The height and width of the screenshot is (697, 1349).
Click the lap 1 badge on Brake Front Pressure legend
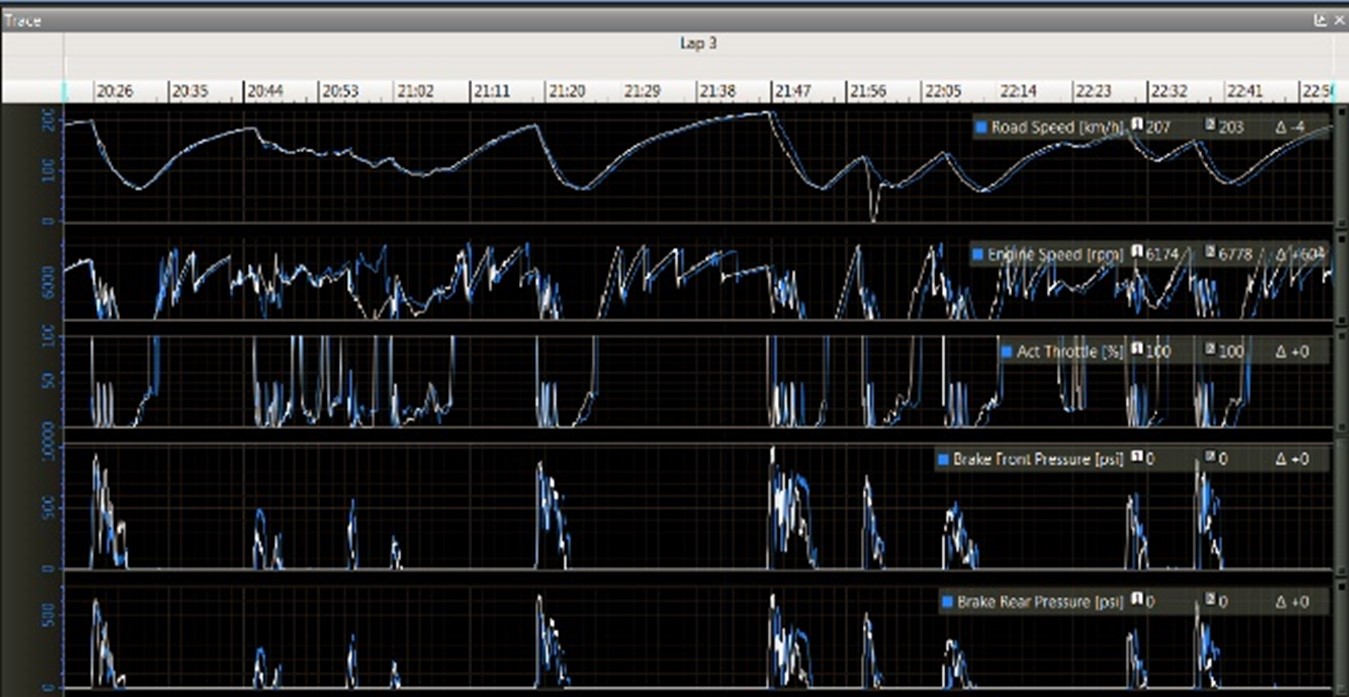pos(1137,459)
